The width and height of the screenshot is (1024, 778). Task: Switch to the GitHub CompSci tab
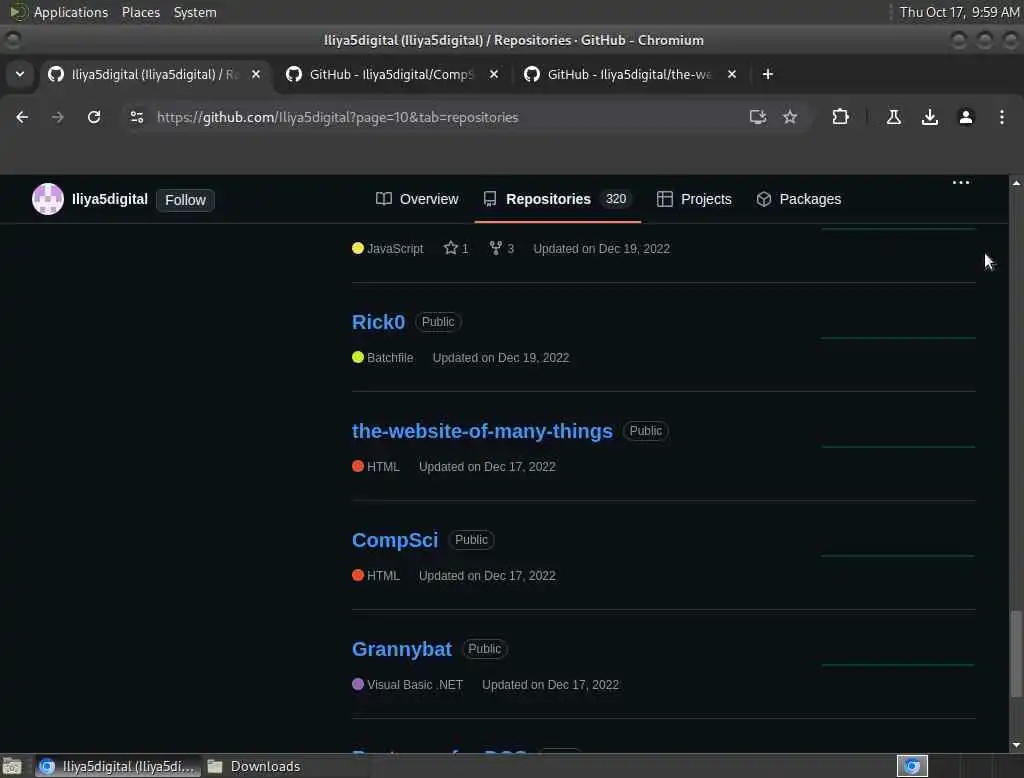pos(391,74)
